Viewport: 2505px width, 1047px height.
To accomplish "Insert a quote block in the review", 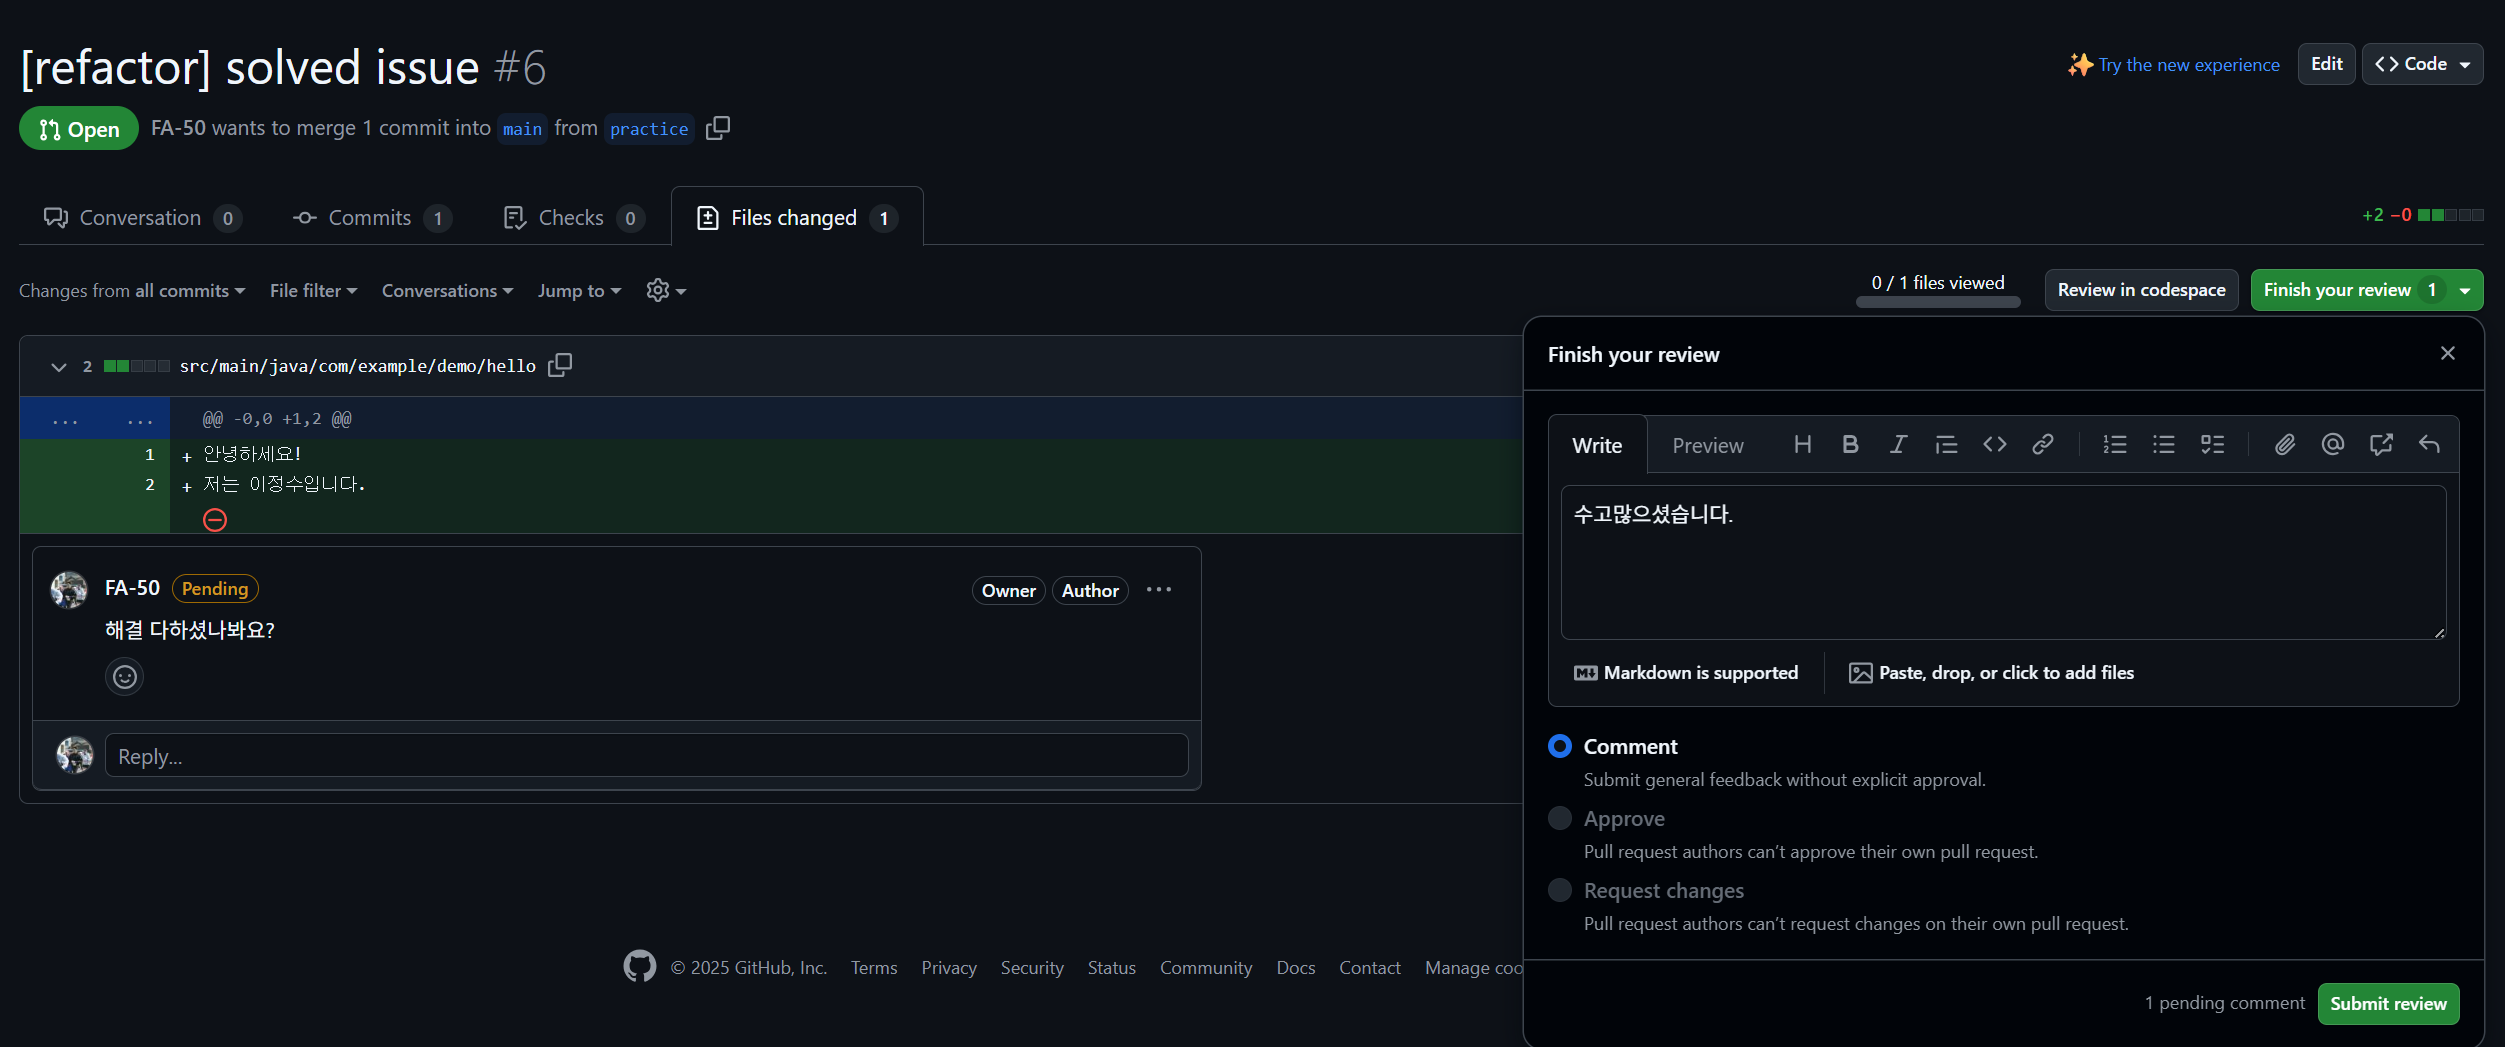I will pyautogui.click(x=1946, y=444).
